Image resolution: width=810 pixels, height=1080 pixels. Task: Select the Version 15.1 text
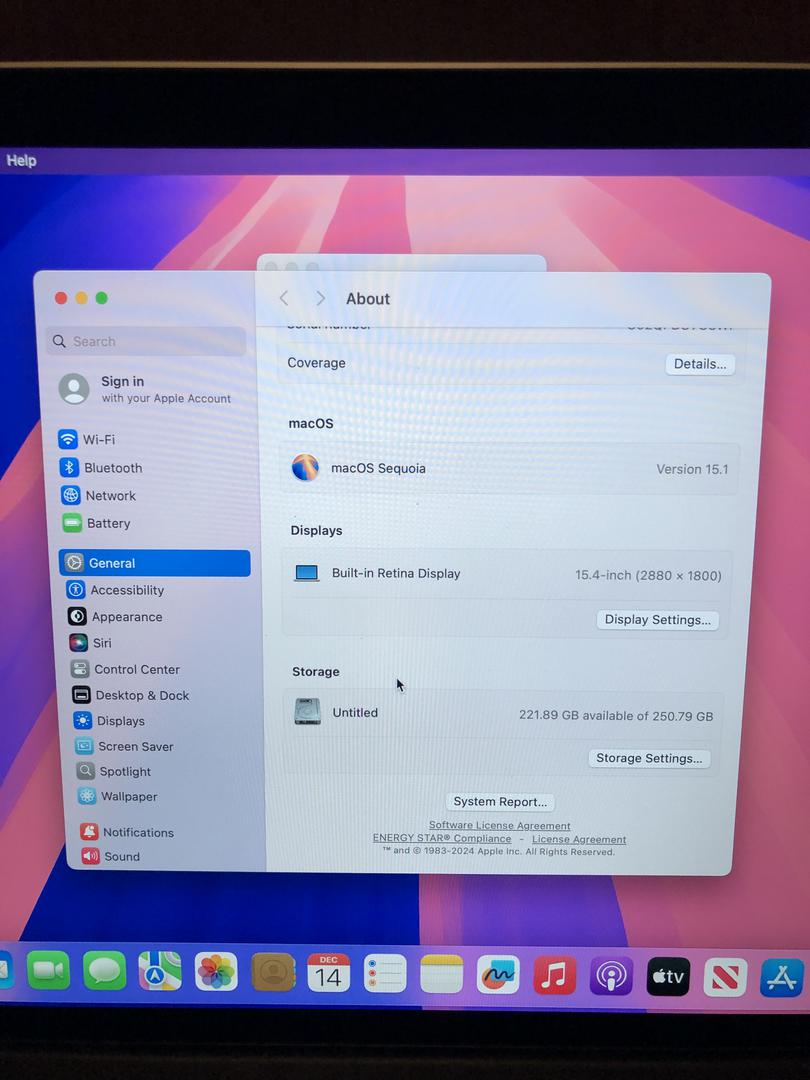point(692,469)
